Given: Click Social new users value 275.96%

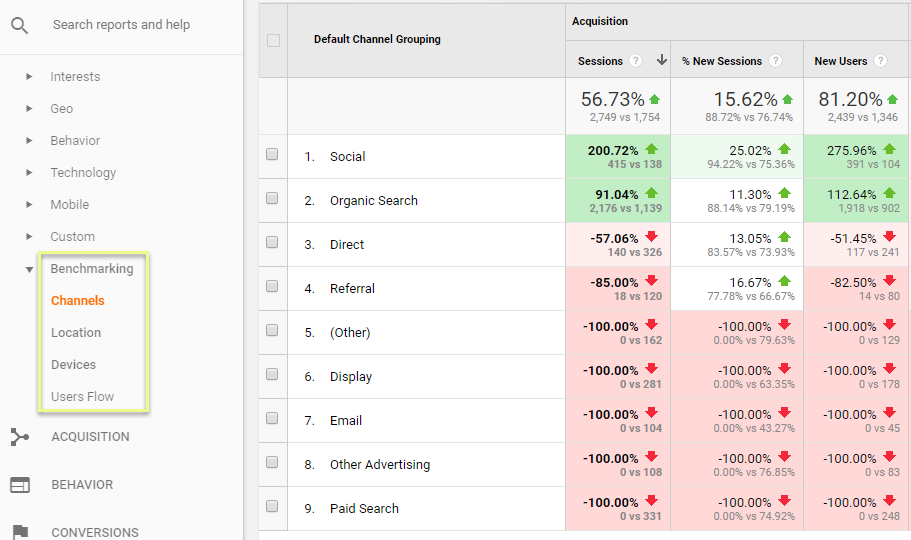Looking at the screenshot, I should point(852,151).
